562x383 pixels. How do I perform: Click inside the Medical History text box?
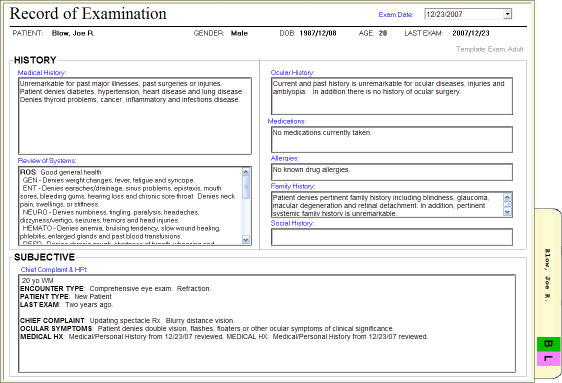pos(135,116)
